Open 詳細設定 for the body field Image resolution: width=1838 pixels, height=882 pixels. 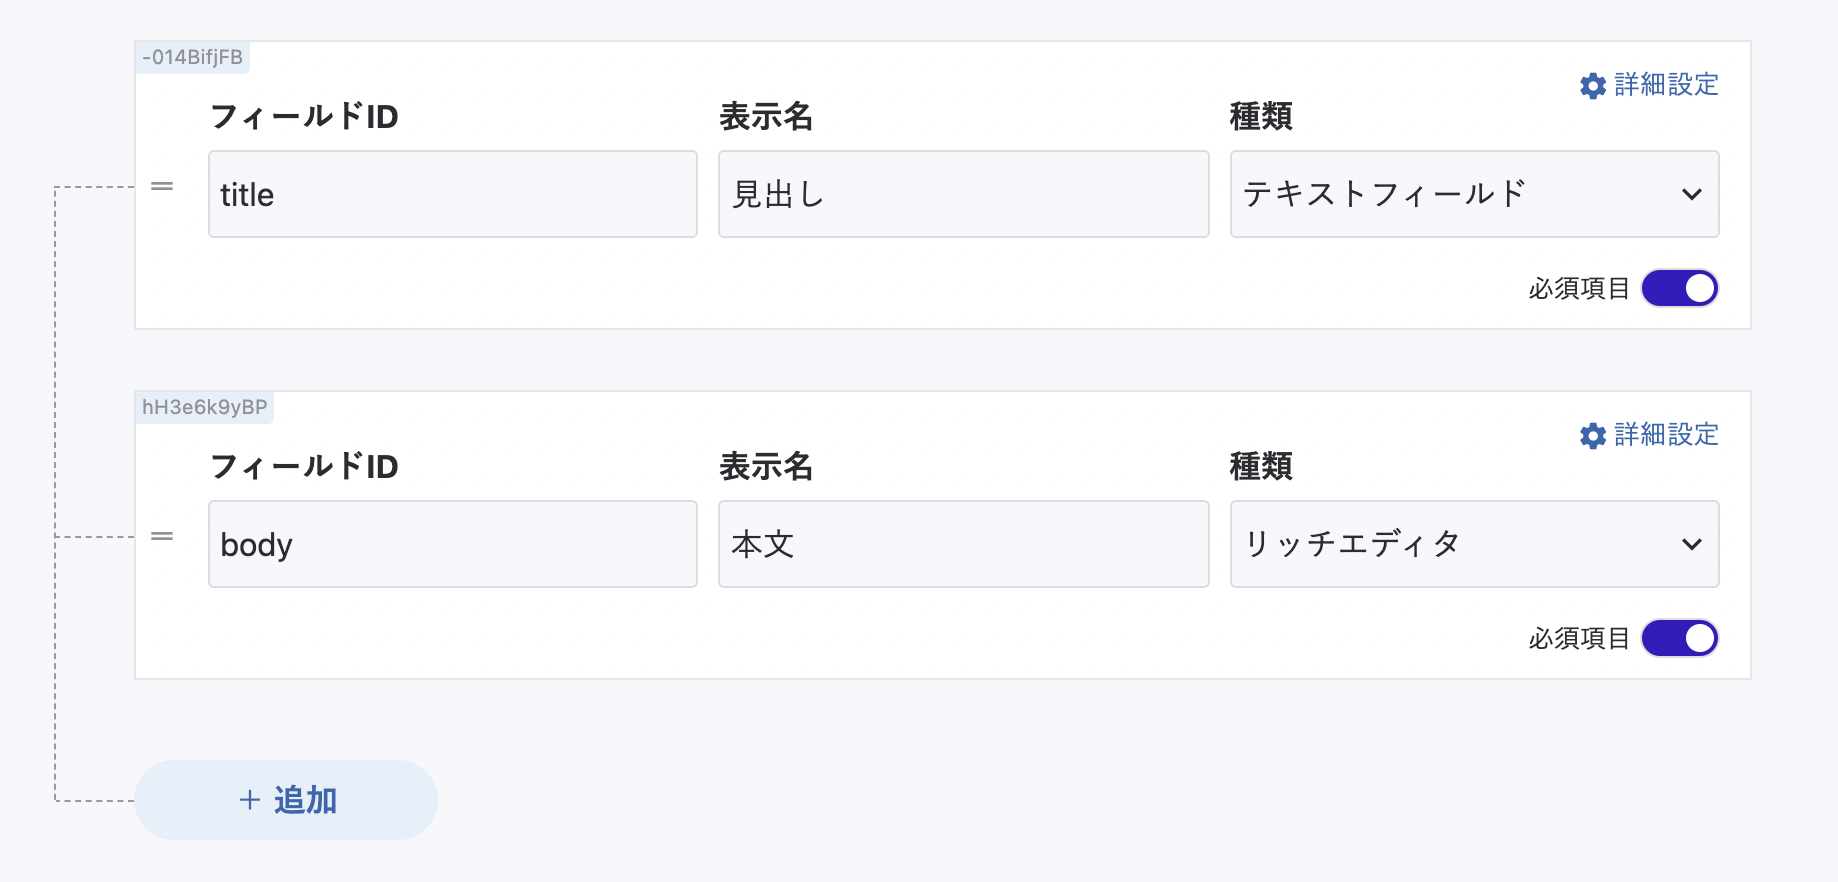pos(1665,435)
